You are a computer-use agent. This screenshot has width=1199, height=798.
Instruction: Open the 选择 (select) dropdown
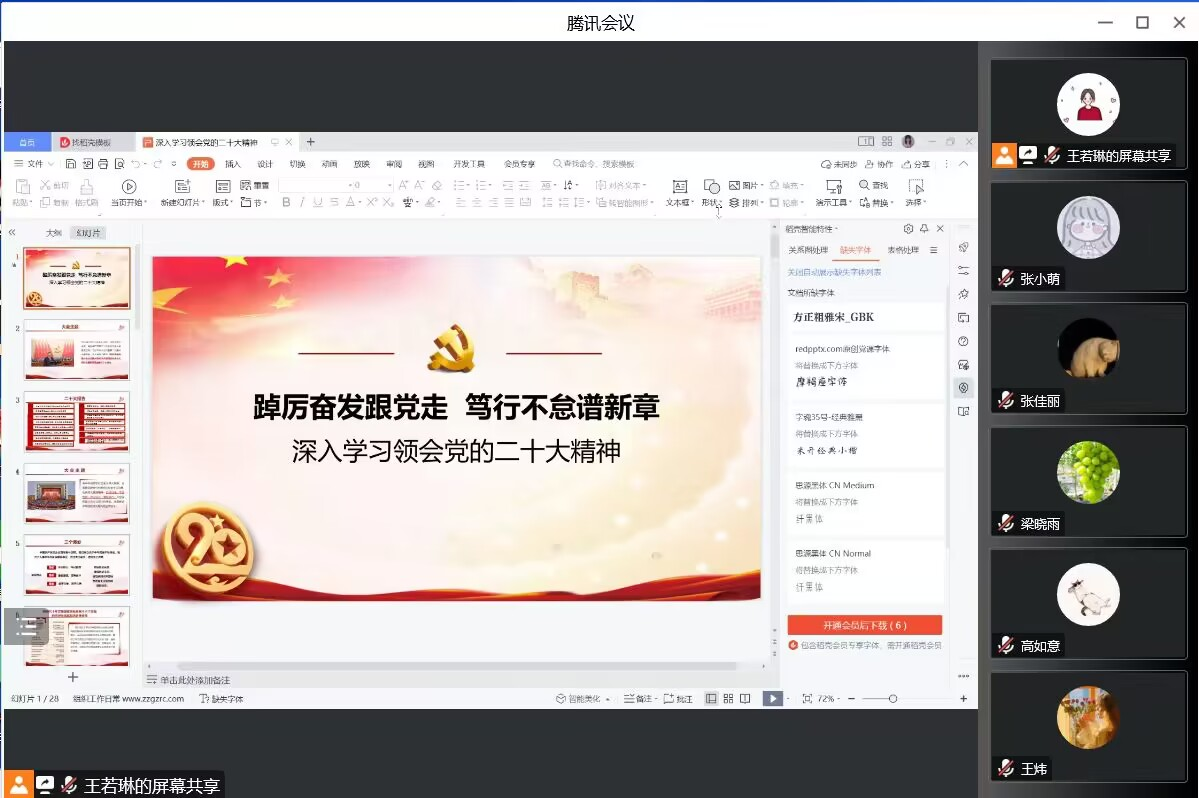915,203
